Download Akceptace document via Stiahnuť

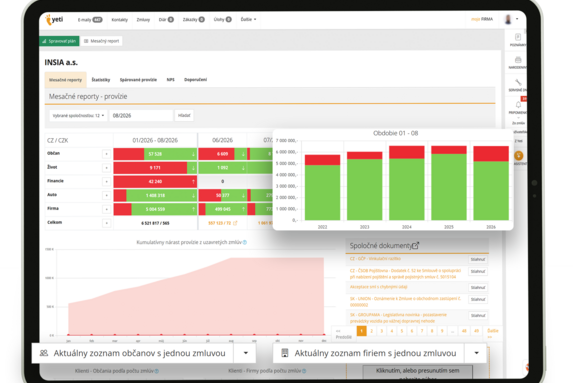coord(478,288)
